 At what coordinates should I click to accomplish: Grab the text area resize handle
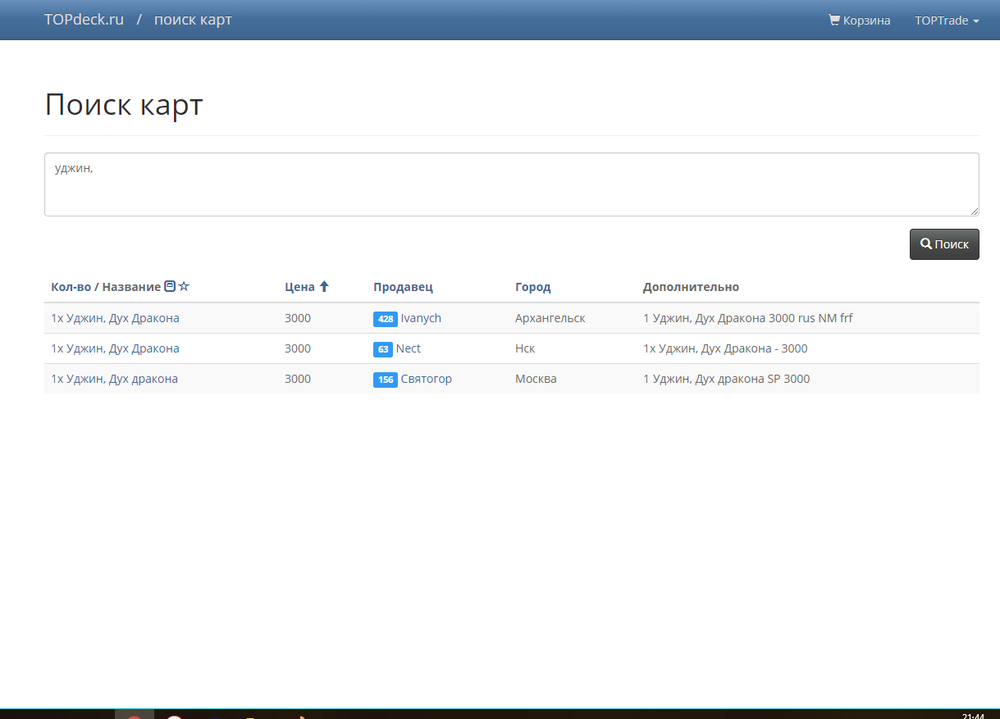pos(974,211)
